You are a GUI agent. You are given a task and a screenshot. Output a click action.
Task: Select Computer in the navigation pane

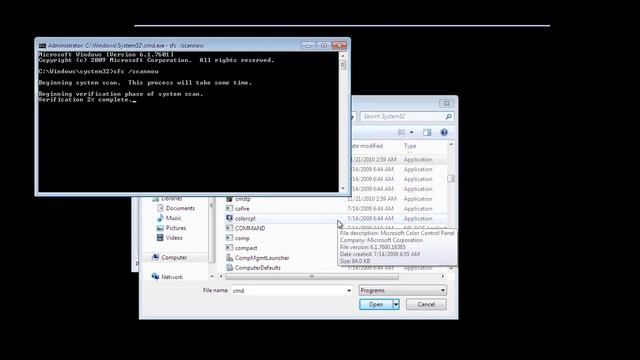(174, 258)
